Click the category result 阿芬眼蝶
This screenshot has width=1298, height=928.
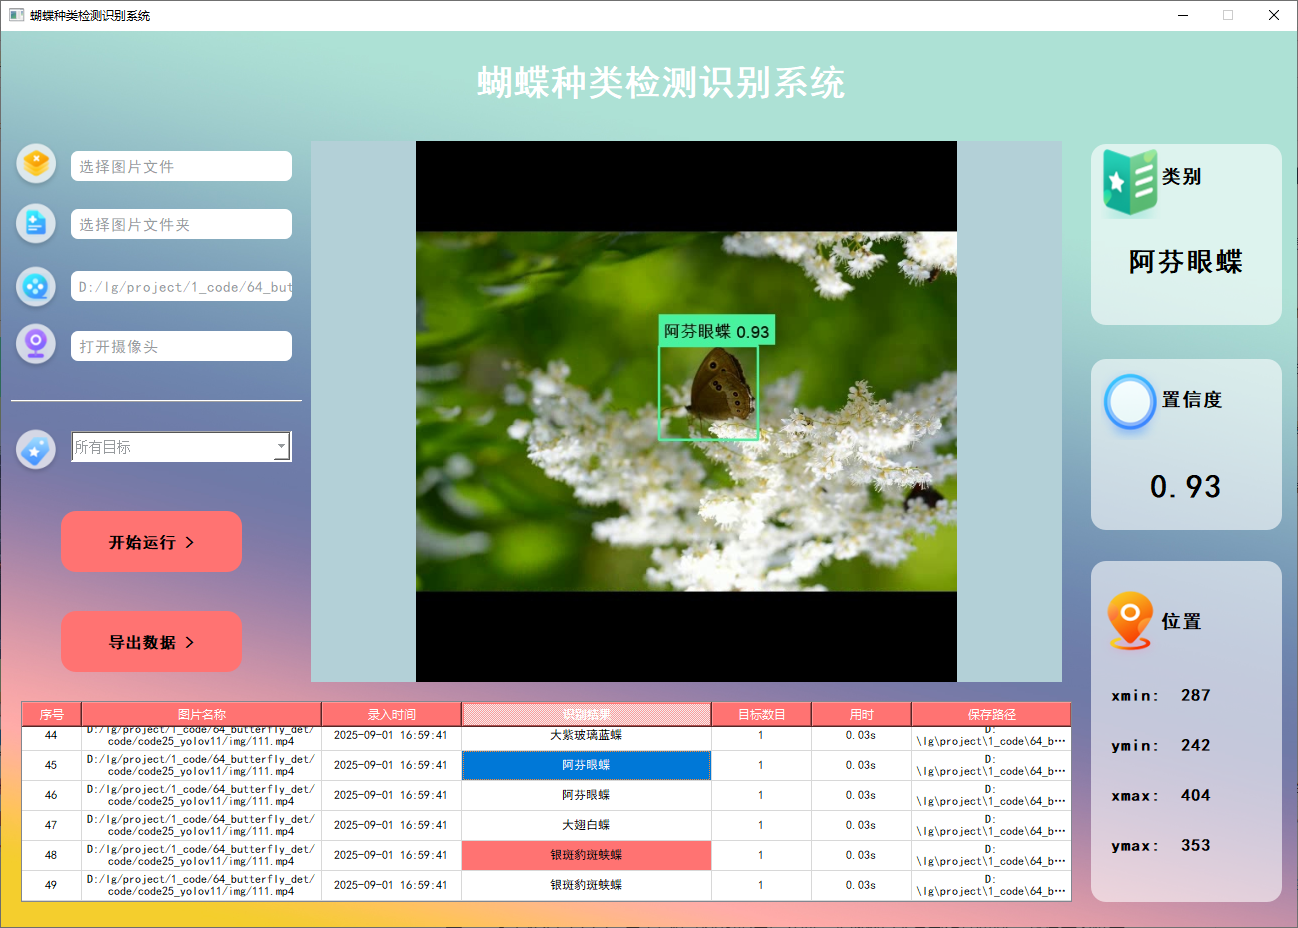[x=1186, y=262]
